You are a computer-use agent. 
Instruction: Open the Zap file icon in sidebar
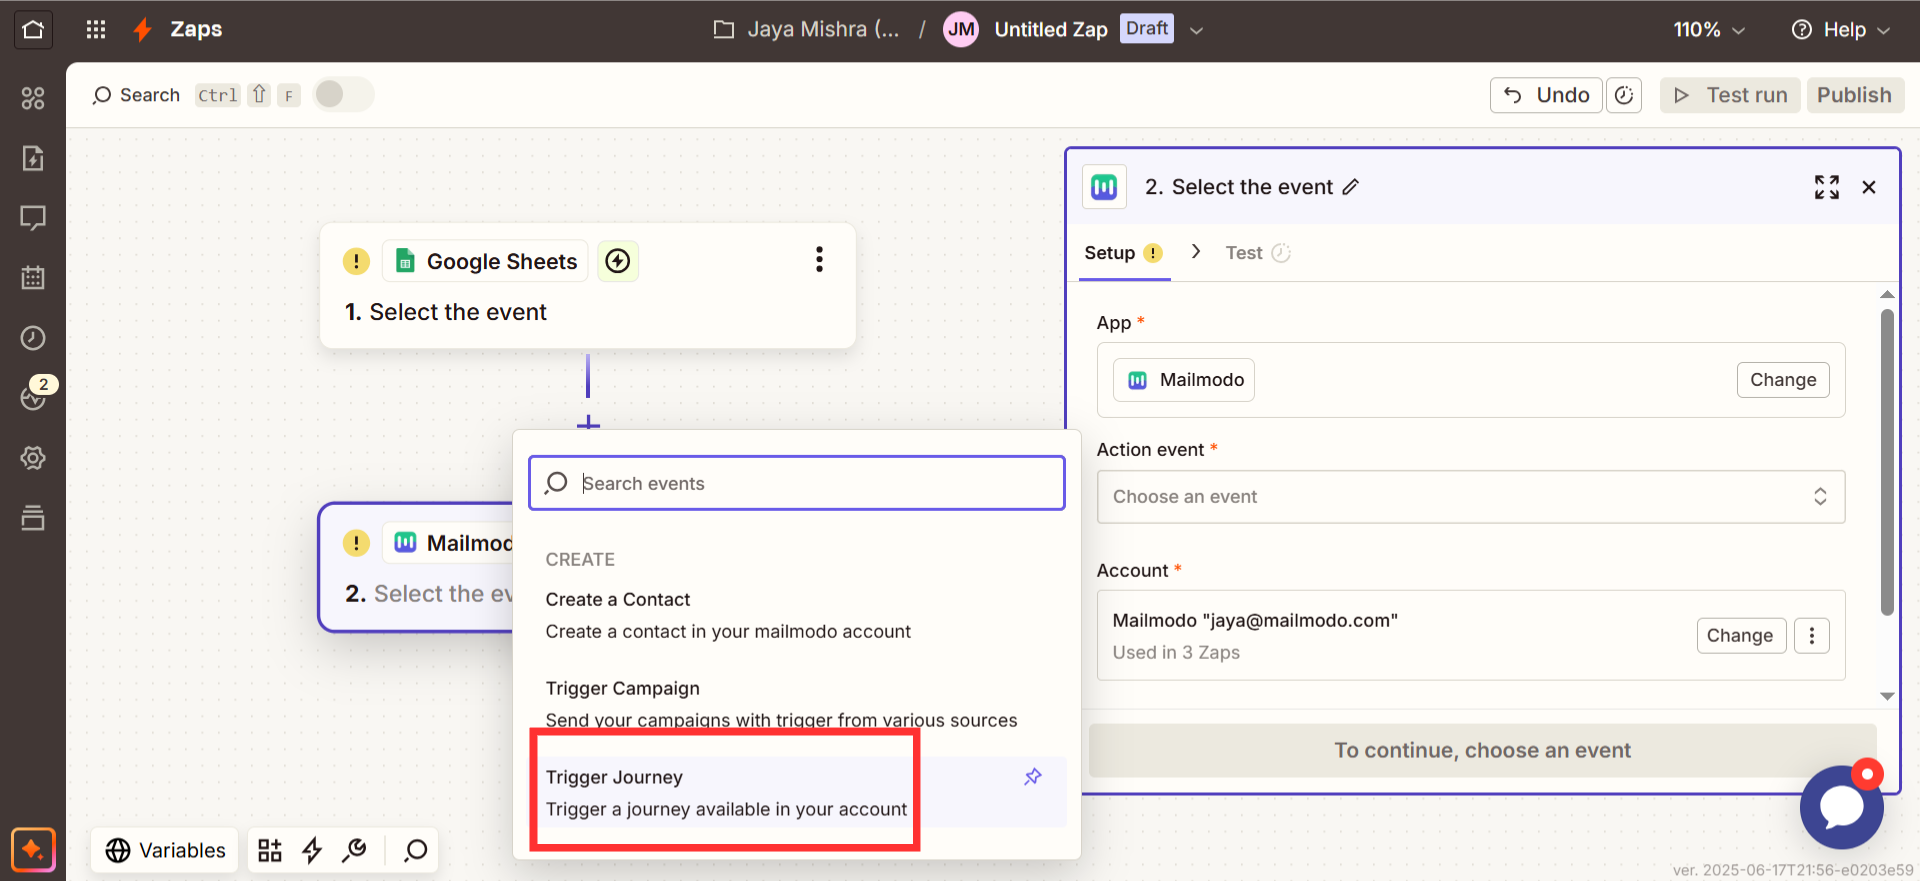click(x=33, y=158)
